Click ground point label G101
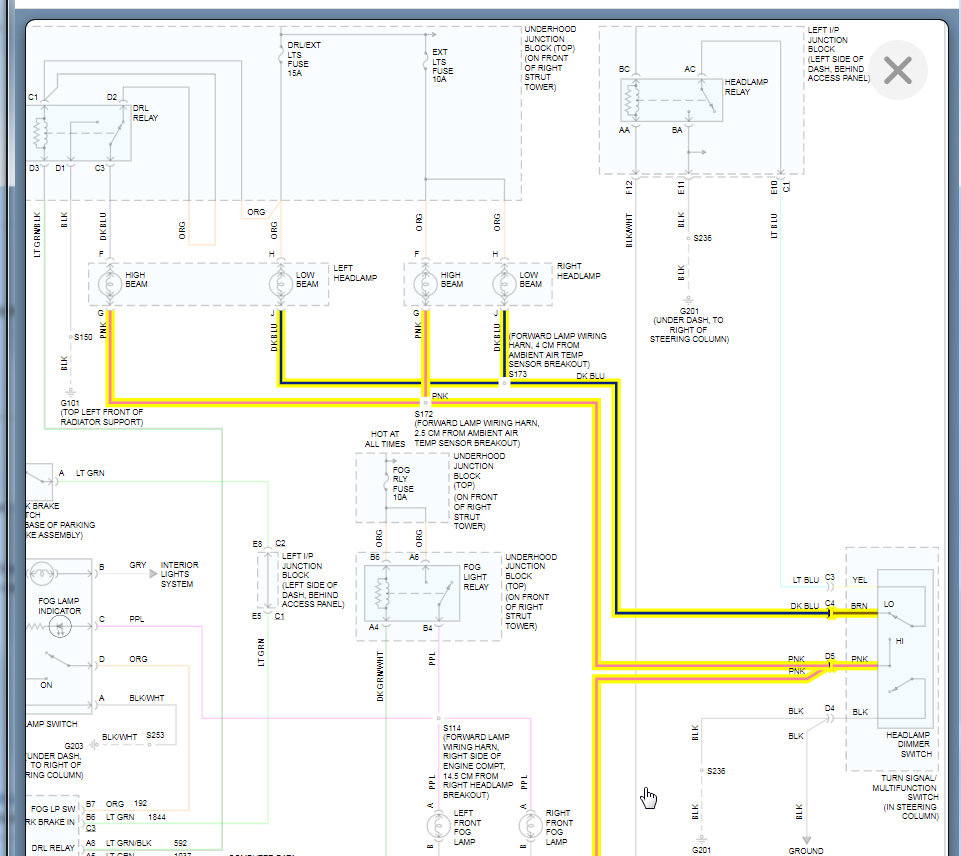Viewport: 961px width, 856px height. (x=70, y=403)
